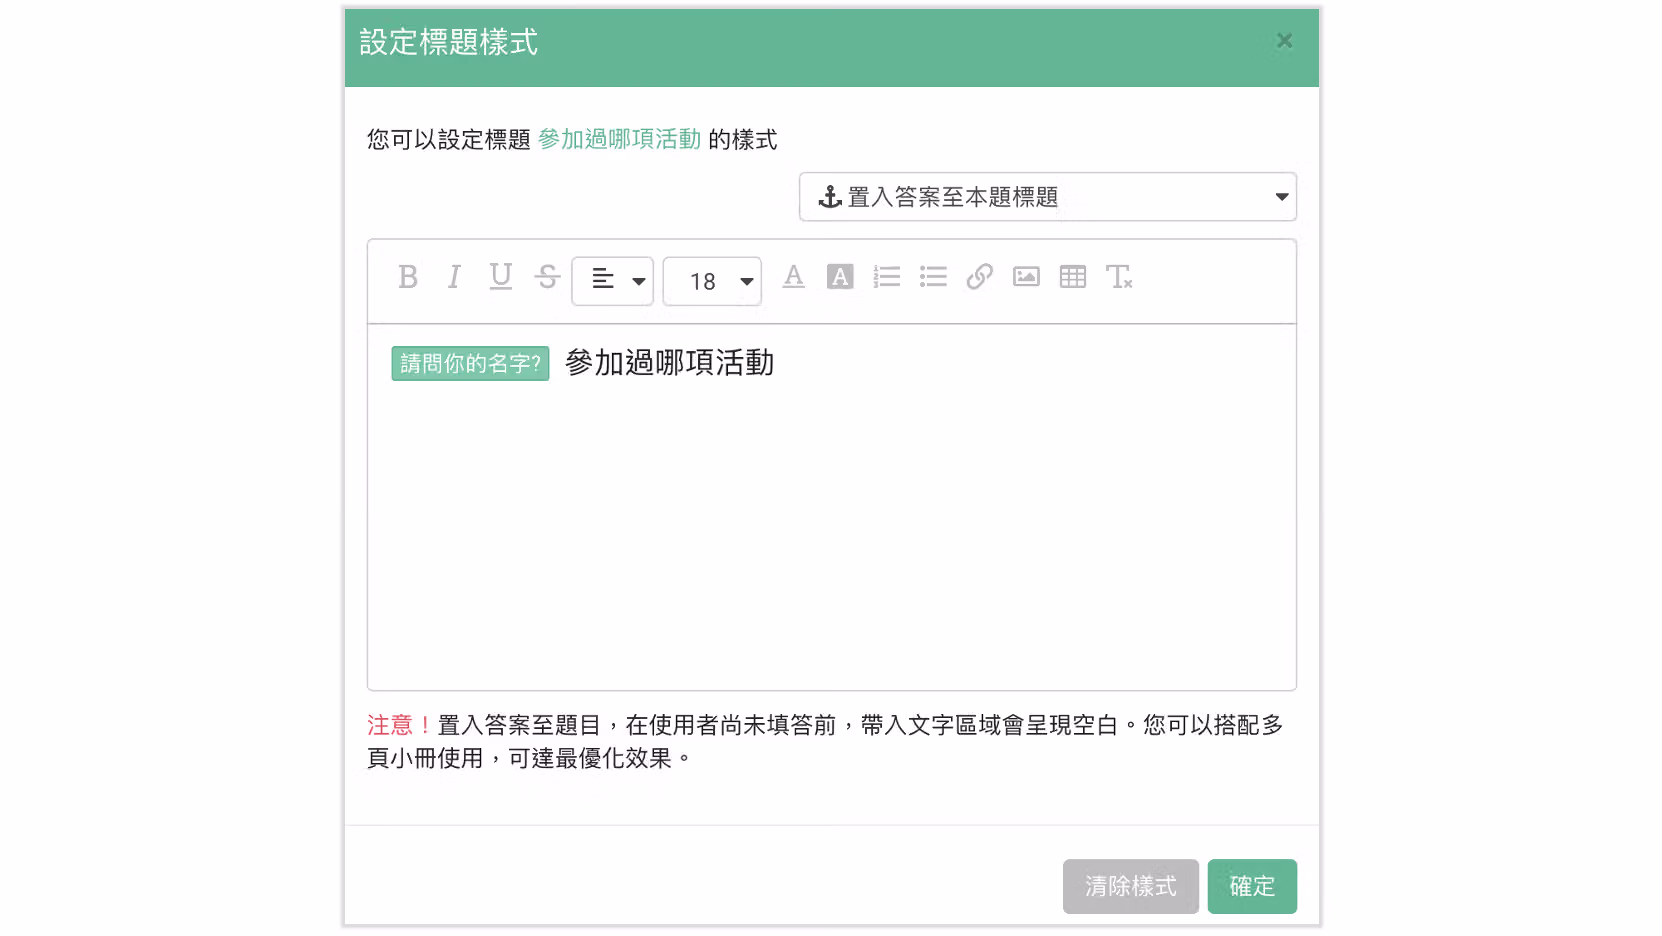Close the 設定標題樣式 dialog

pyautogui.click(x=1285, y=41)
